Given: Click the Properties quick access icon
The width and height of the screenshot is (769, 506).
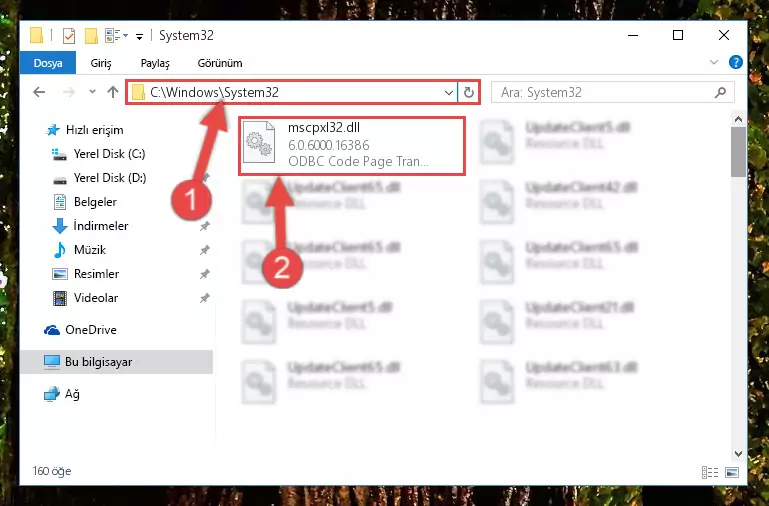Looking at the screenshot, I should 69,36.
